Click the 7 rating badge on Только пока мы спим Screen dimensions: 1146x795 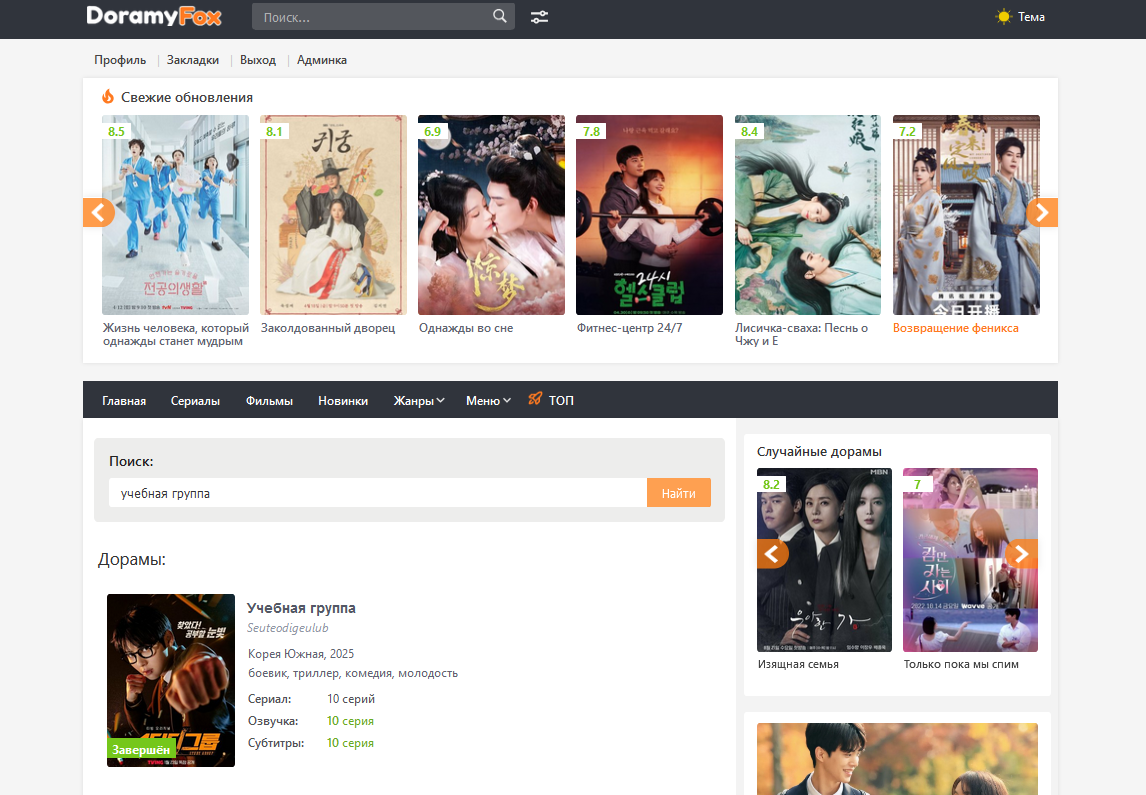pos(917,484)
